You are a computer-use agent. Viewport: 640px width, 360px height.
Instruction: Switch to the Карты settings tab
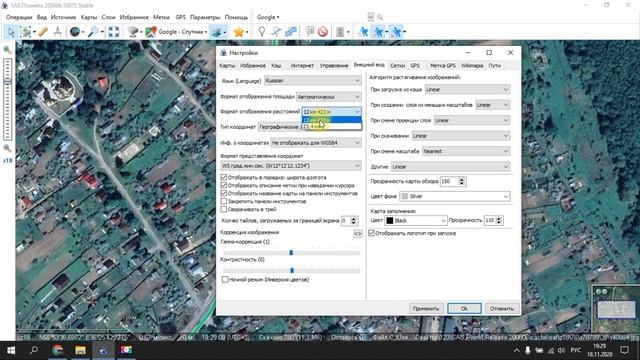tap(227, 66)
